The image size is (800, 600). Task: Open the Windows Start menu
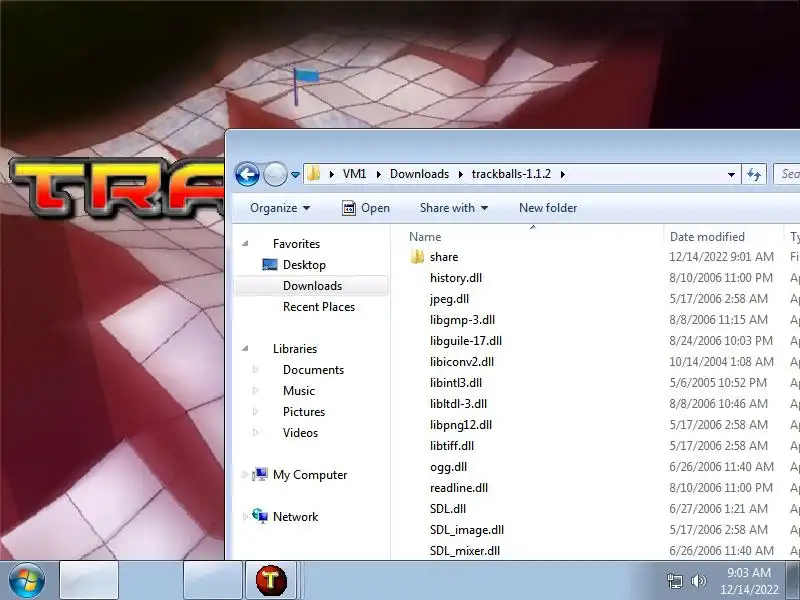27,580
